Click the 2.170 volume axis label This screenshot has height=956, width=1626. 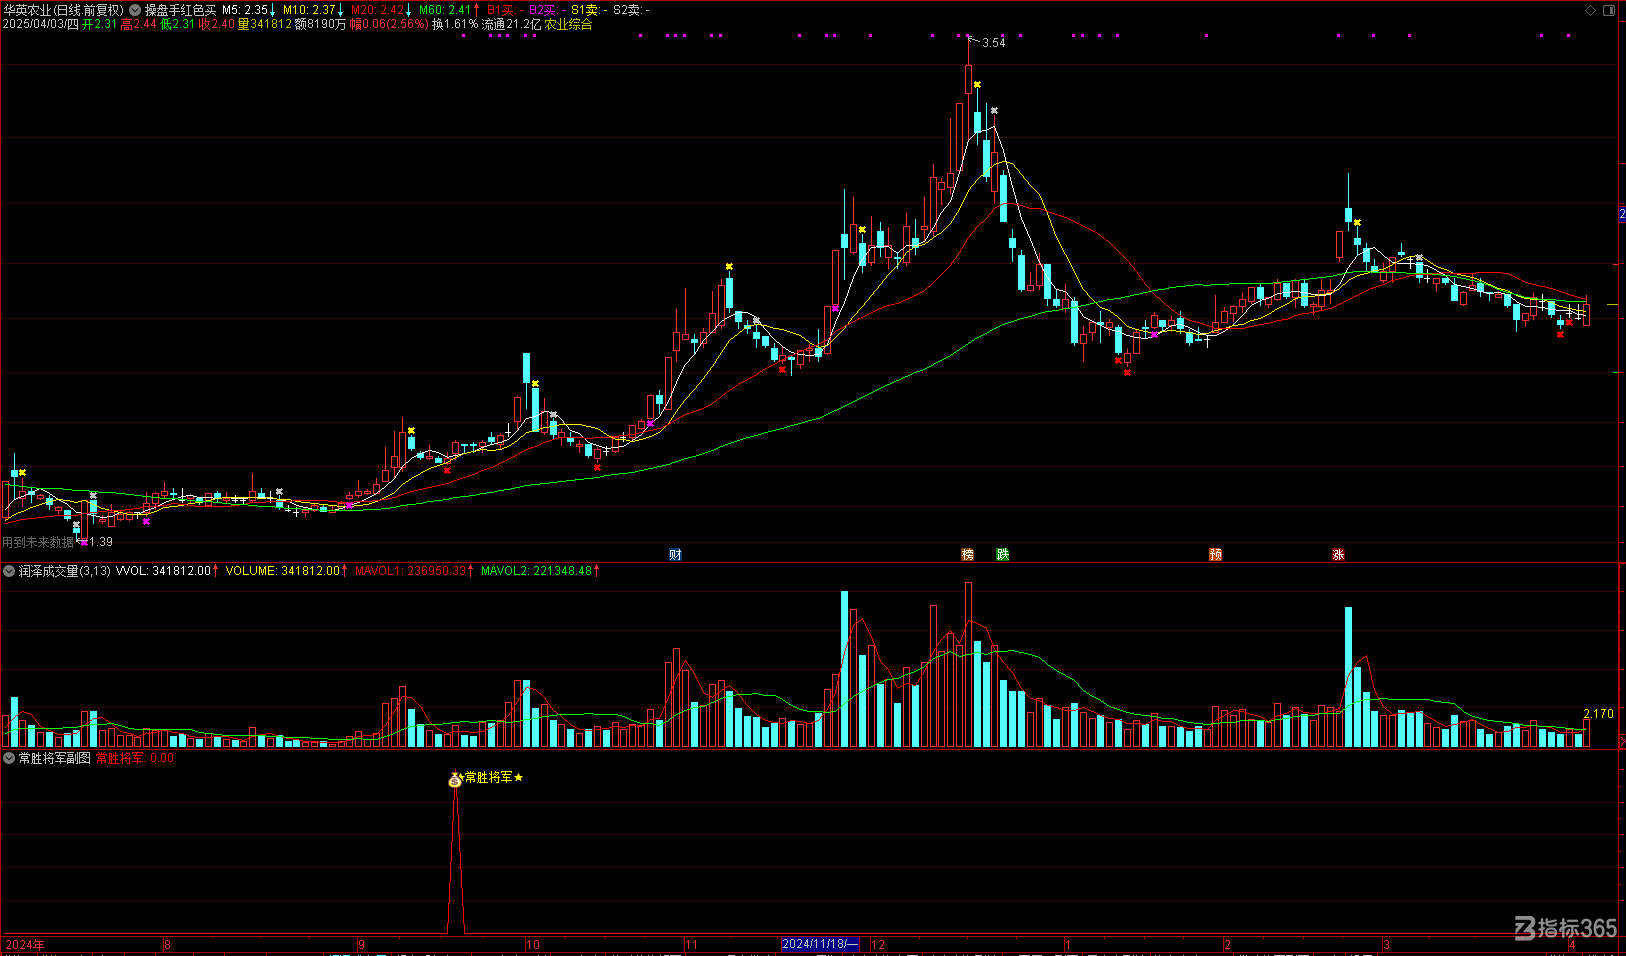(1598, 714)
